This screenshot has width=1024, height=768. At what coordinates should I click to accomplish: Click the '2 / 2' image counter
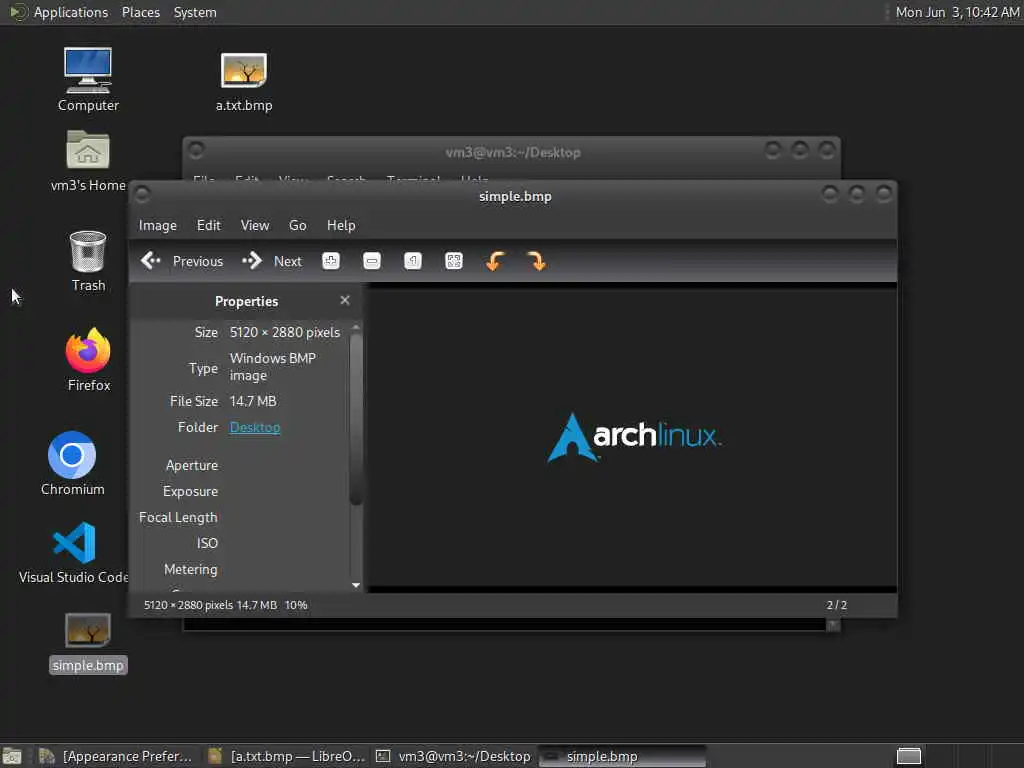pos(837,605)
